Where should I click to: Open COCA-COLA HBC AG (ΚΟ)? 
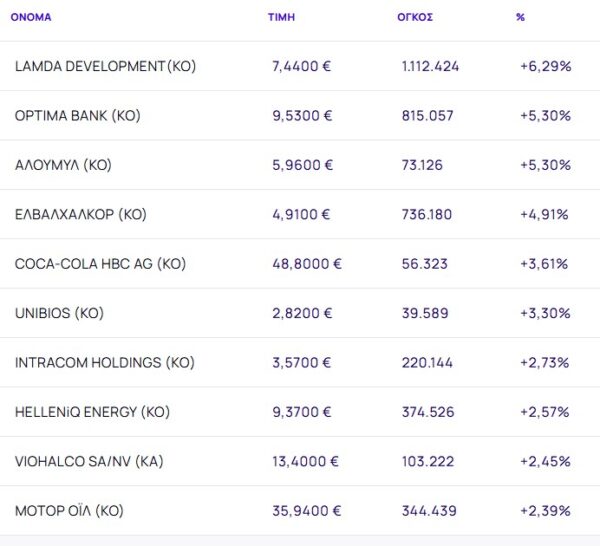100,264
